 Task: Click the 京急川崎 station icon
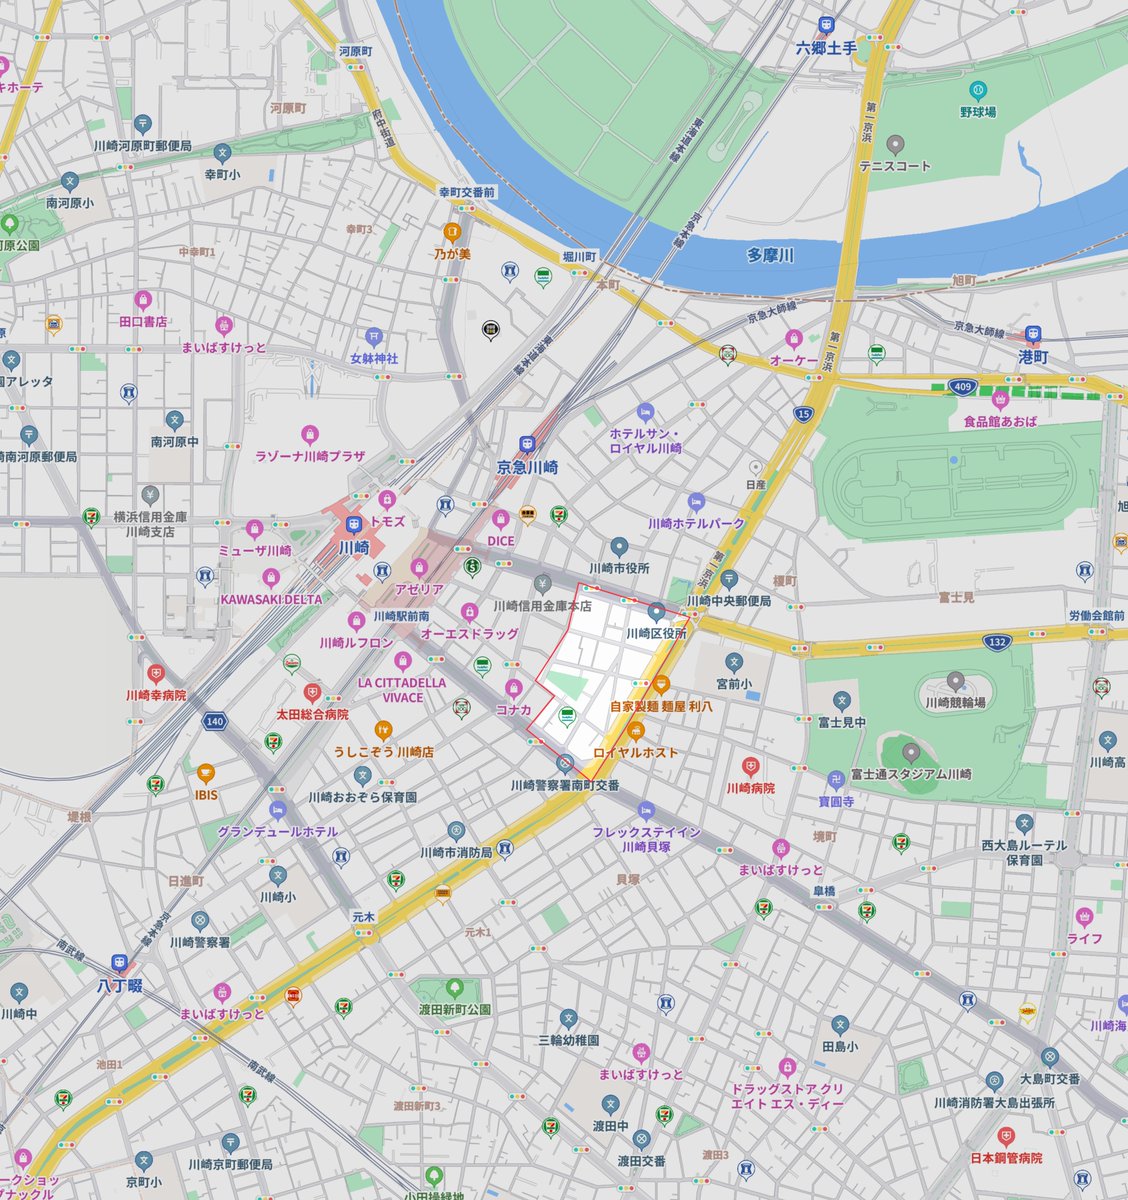527,445
